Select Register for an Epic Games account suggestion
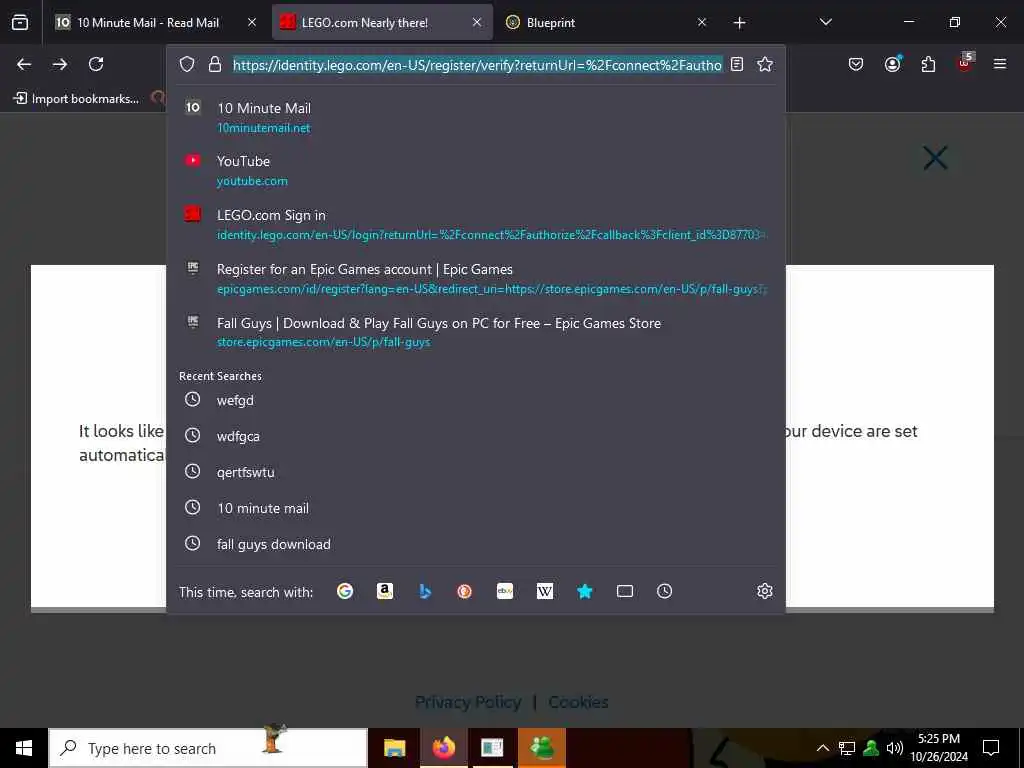The width and height of the screenshot is (1024, 768). pos(476,278)
